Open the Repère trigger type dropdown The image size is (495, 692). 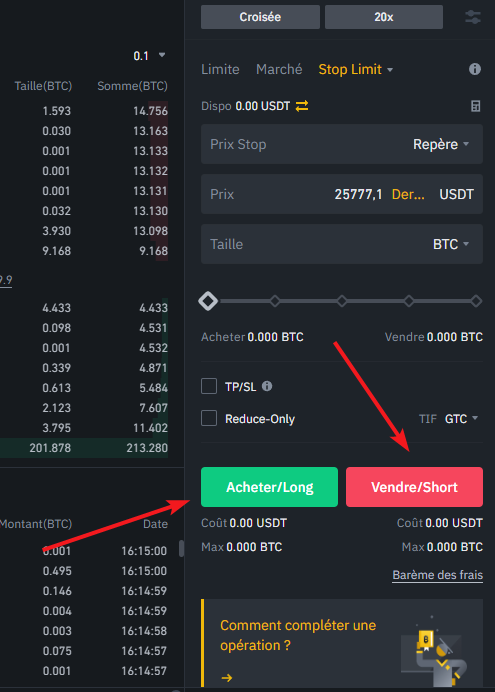pos(441,144)
